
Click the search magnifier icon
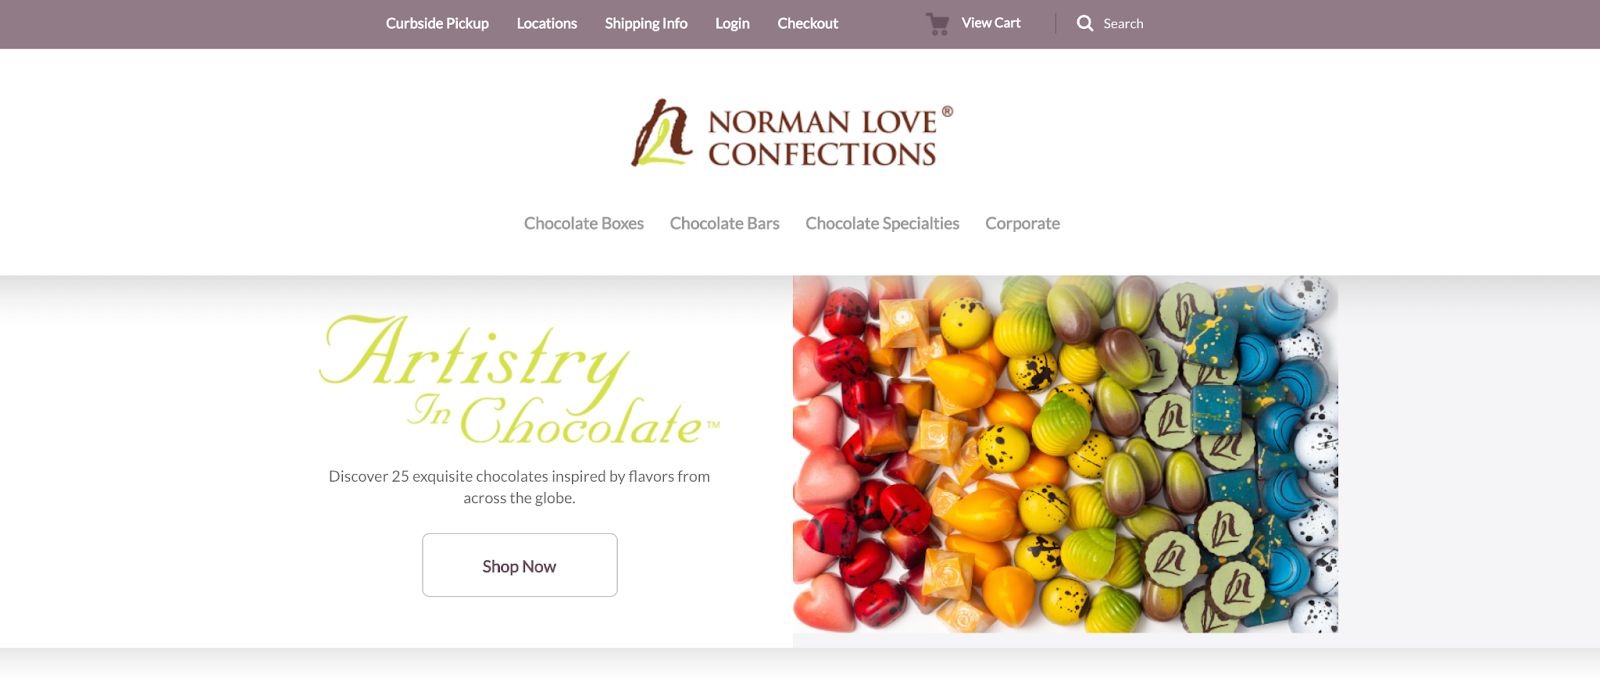(x=1085, y=23)
